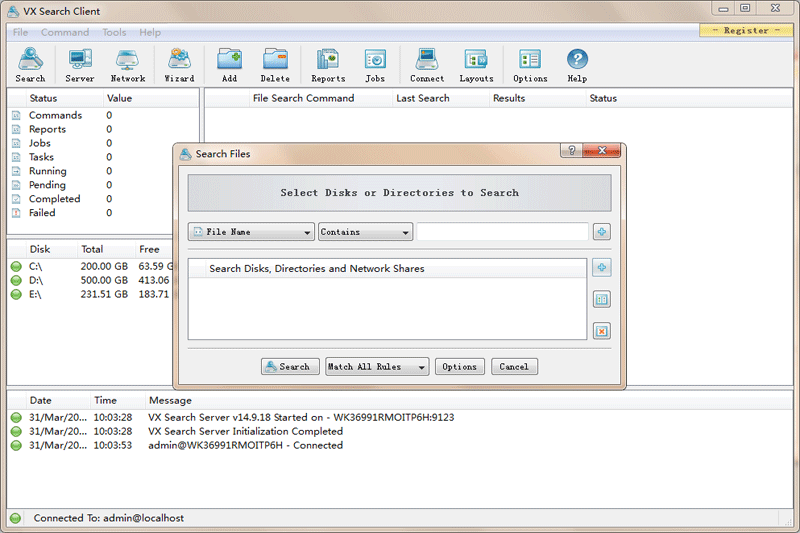This screenshot has height=533, width=800.
Task: Click the Search toolbar icon
Action: click(30, 65)
